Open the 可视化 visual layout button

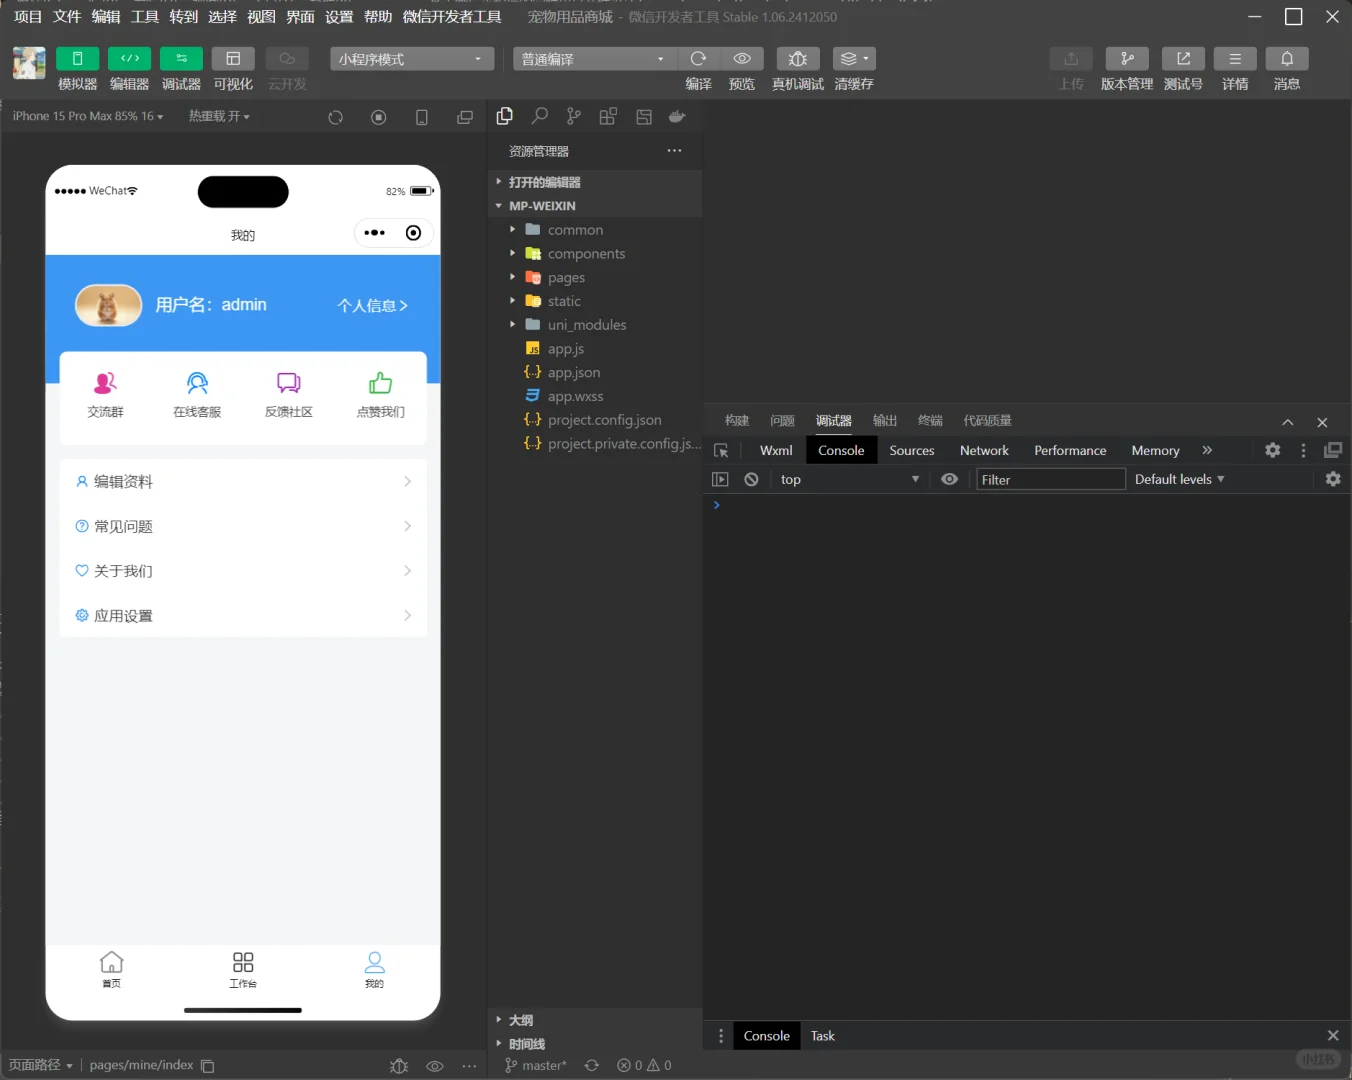tap(233, 59)
